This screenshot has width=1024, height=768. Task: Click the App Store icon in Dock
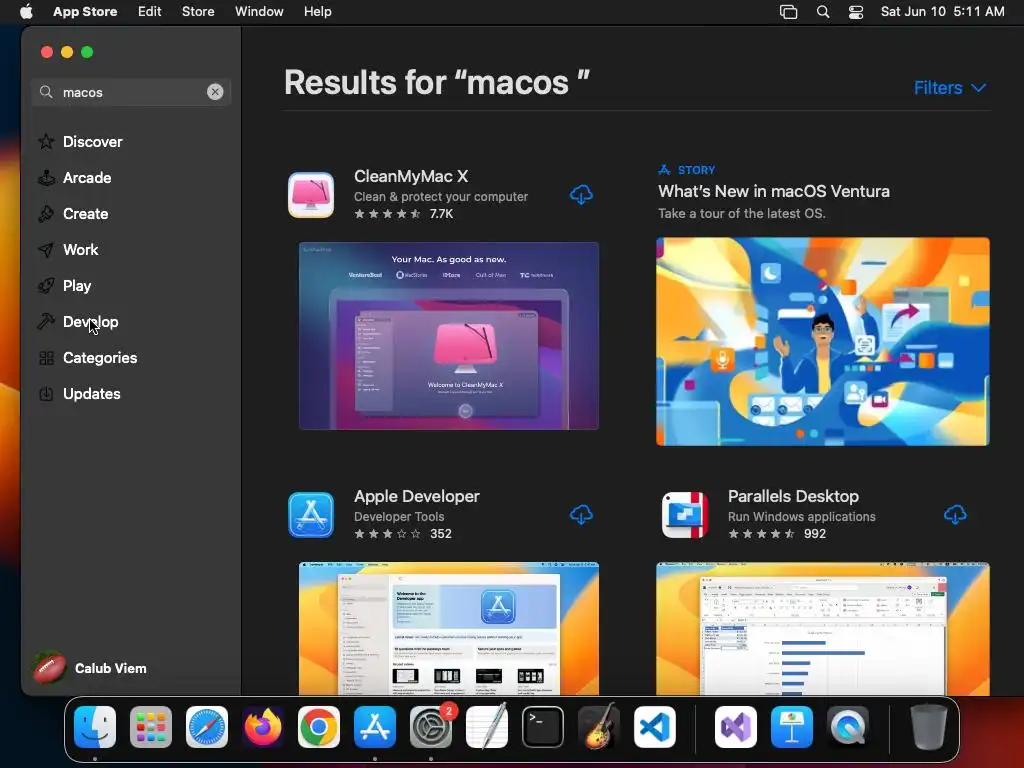point(375,727)
